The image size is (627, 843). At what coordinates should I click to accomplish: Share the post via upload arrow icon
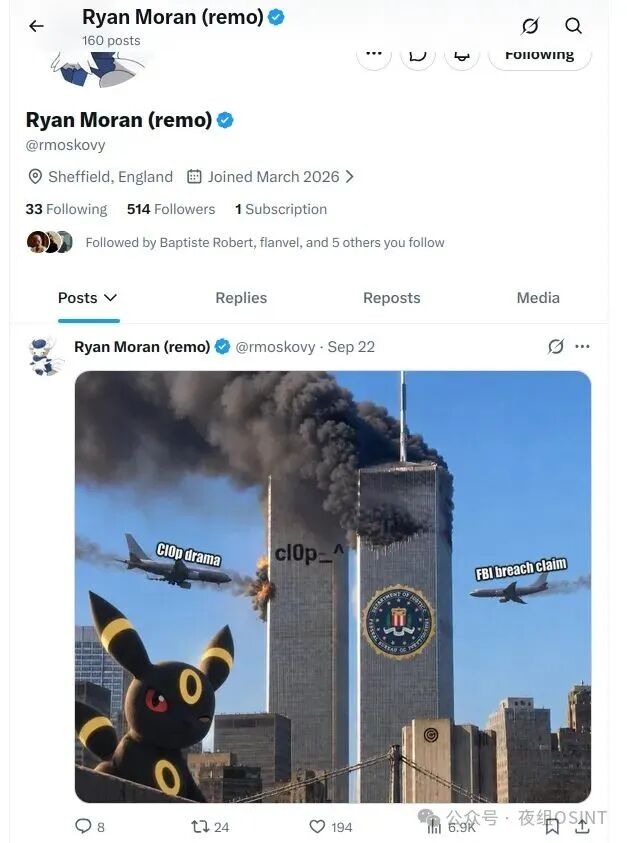tap(582, 827)
